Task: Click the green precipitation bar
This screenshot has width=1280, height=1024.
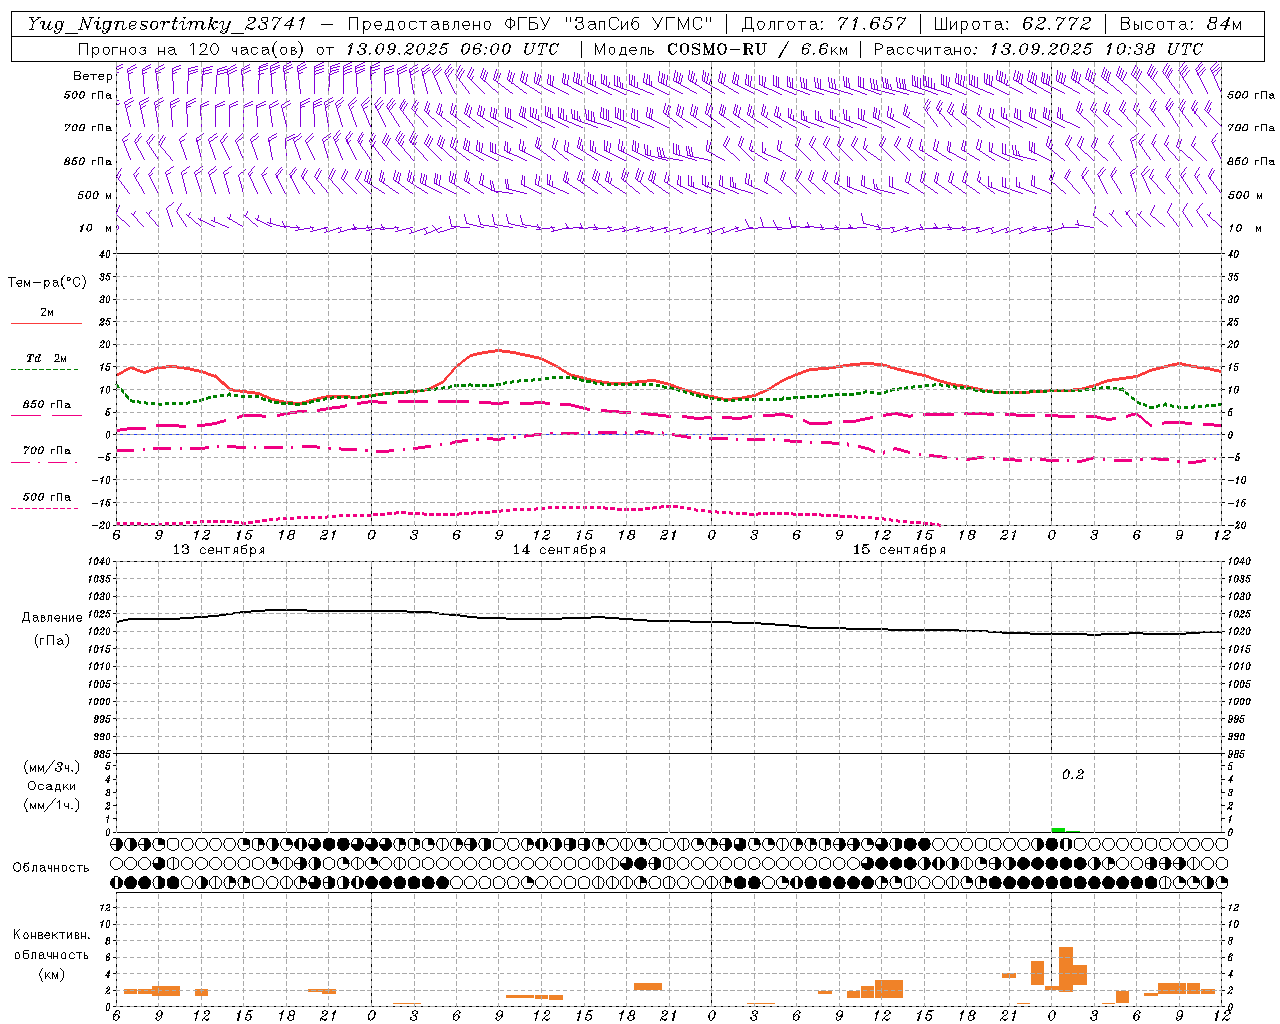Action: [1058, 829]
